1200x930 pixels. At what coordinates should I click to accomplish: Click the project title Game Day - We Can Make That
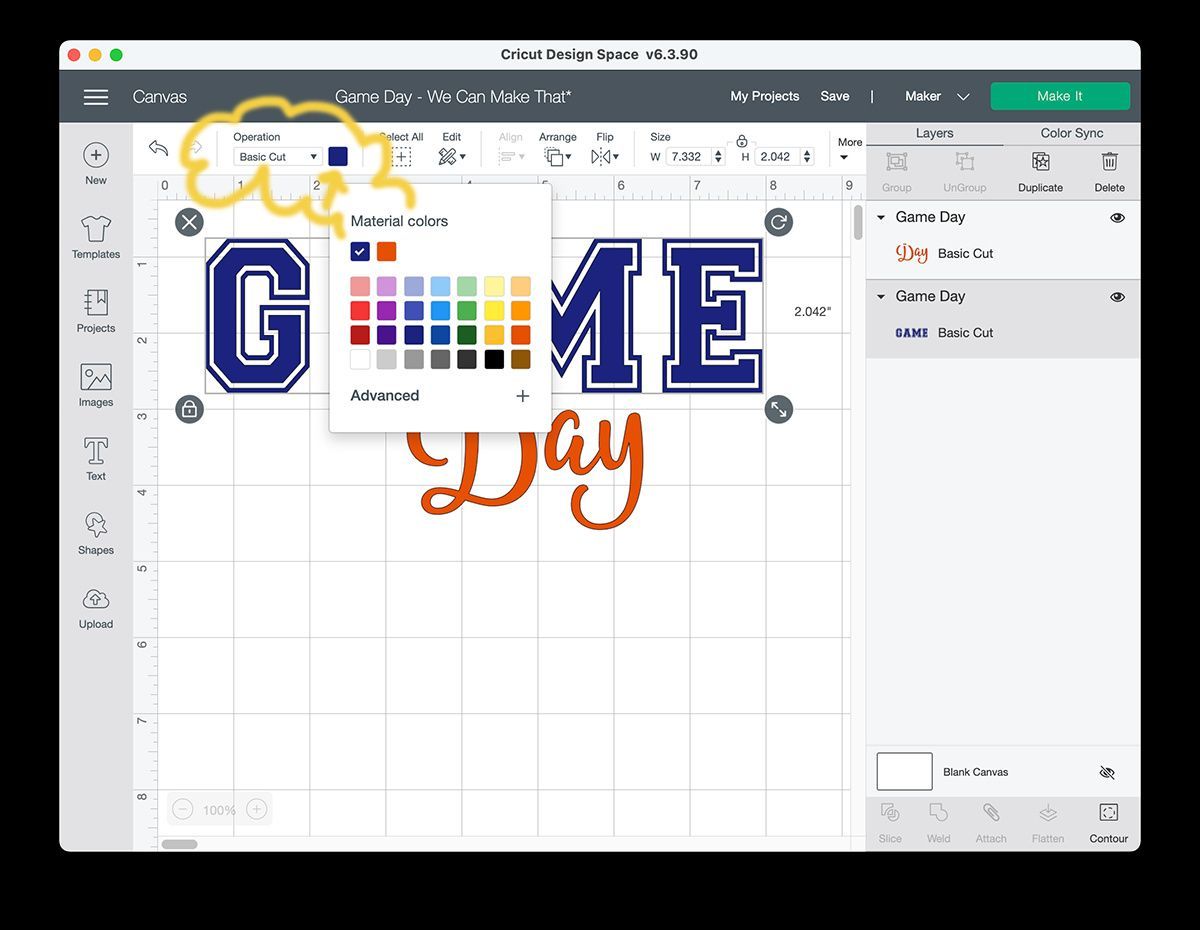pos(453,97)
